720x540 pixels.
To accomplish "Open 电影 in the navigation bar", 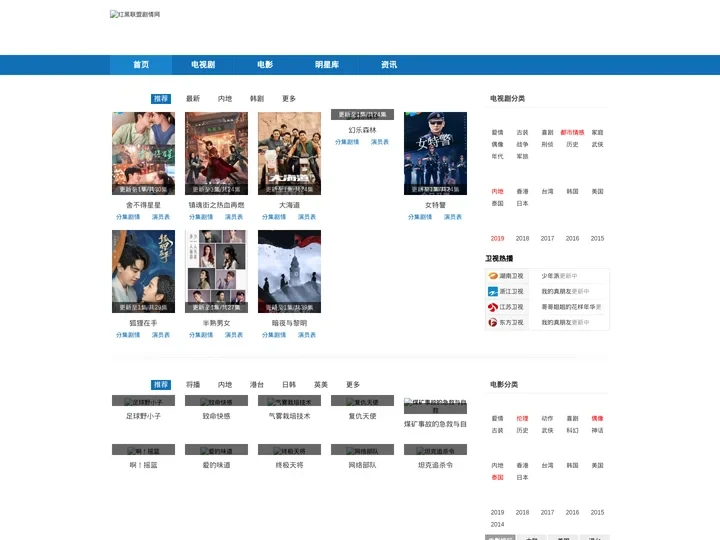I will [x=265, y=65].
